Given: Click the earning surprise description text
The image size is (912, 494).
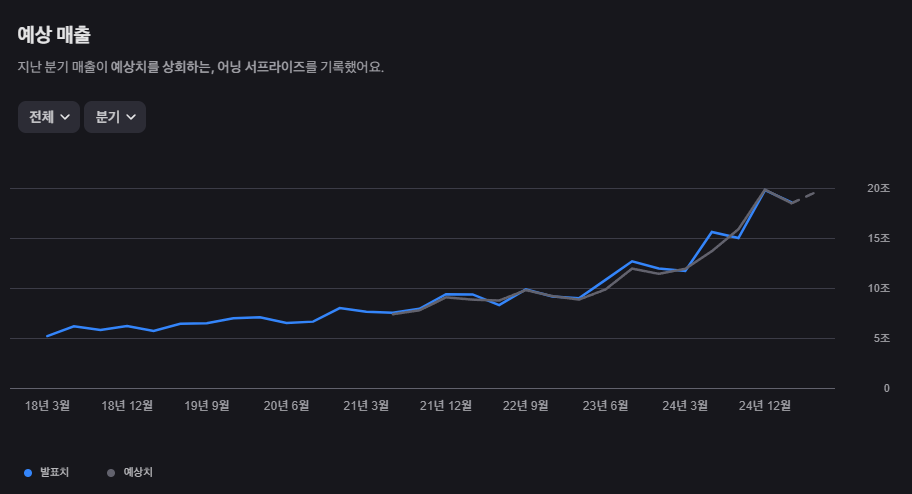Looking at the screenshot, I should click(201, 67).
